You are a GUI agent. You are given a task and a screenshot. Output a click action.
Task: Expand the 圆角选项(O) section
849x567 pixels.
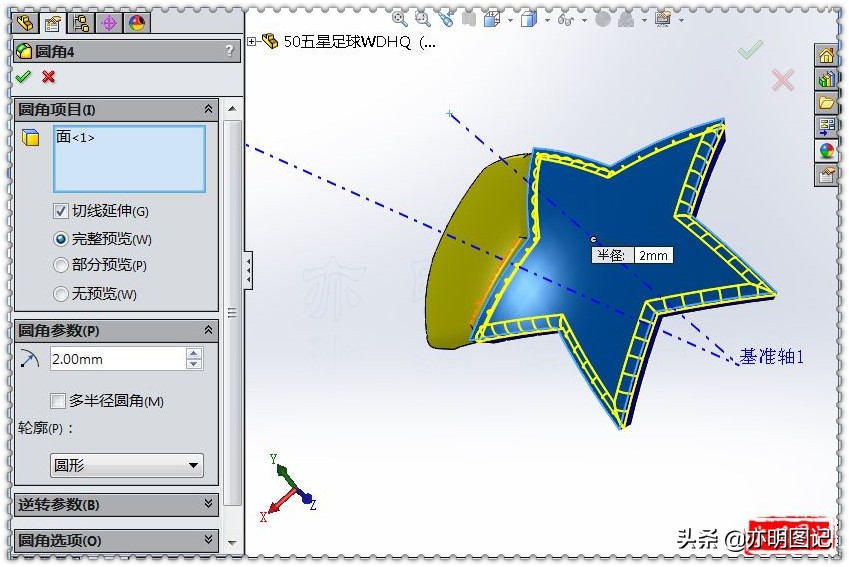pyautogui.click(x=208, y=540)
